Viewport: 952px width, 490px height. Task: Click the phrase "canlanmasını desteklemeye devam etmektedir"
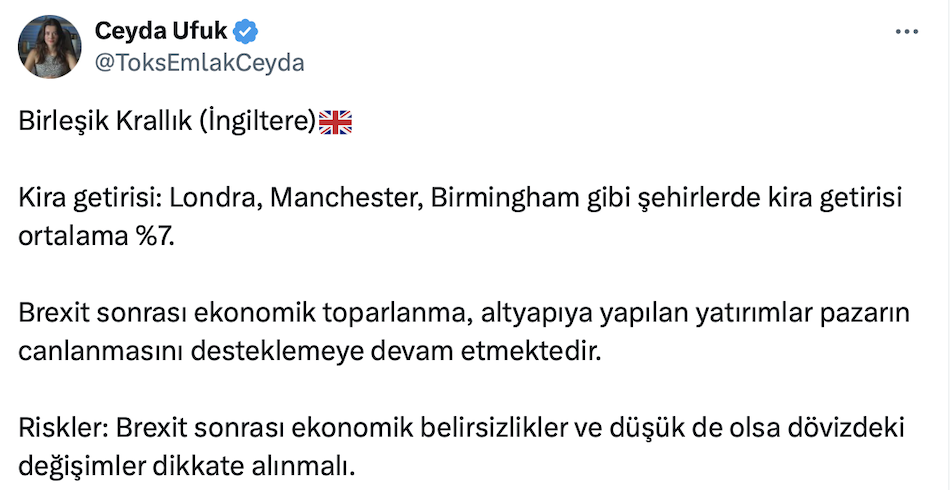click(x=312, y=352)
